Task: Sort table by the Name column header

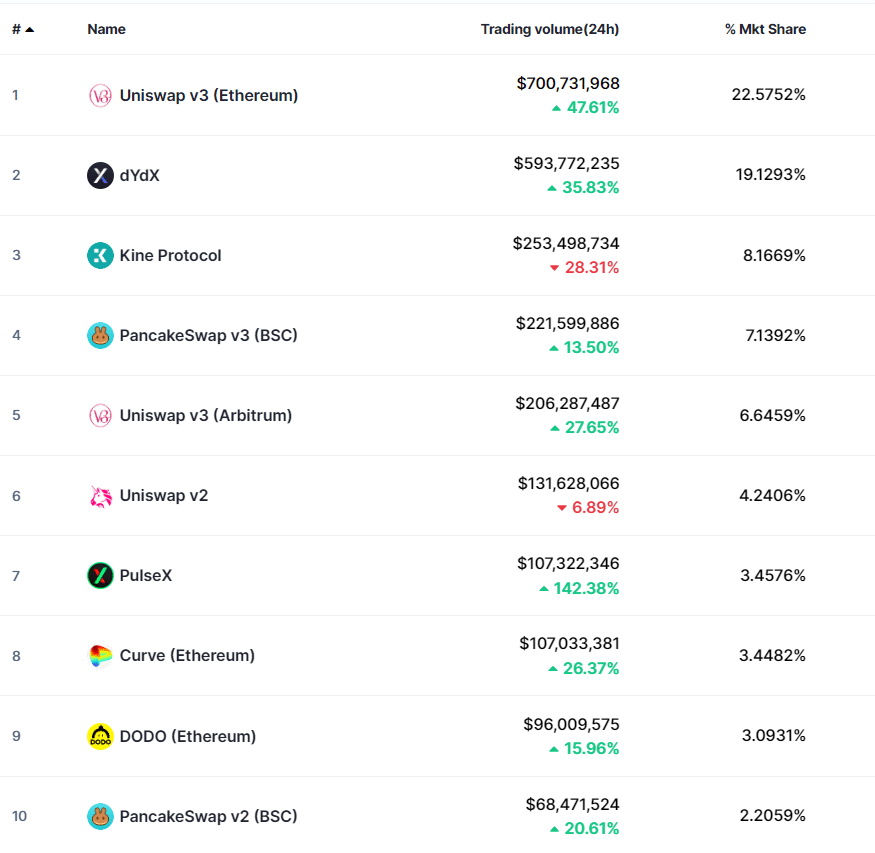Action: point(107,30)
